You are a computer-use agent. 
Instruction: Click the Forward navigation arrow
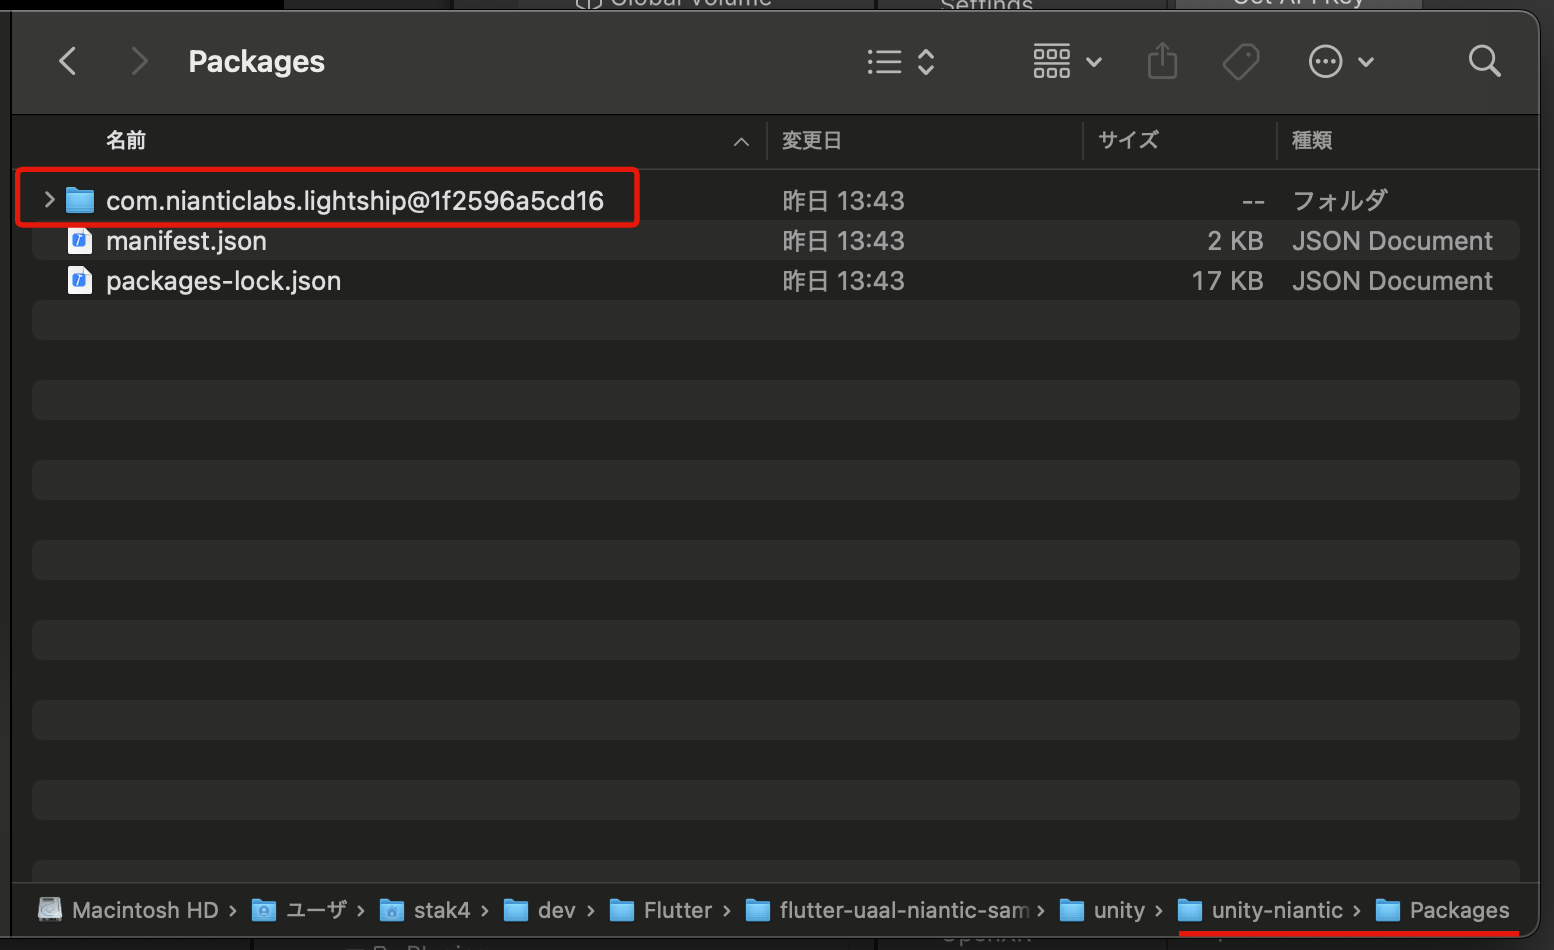click(x=139, y=61)
